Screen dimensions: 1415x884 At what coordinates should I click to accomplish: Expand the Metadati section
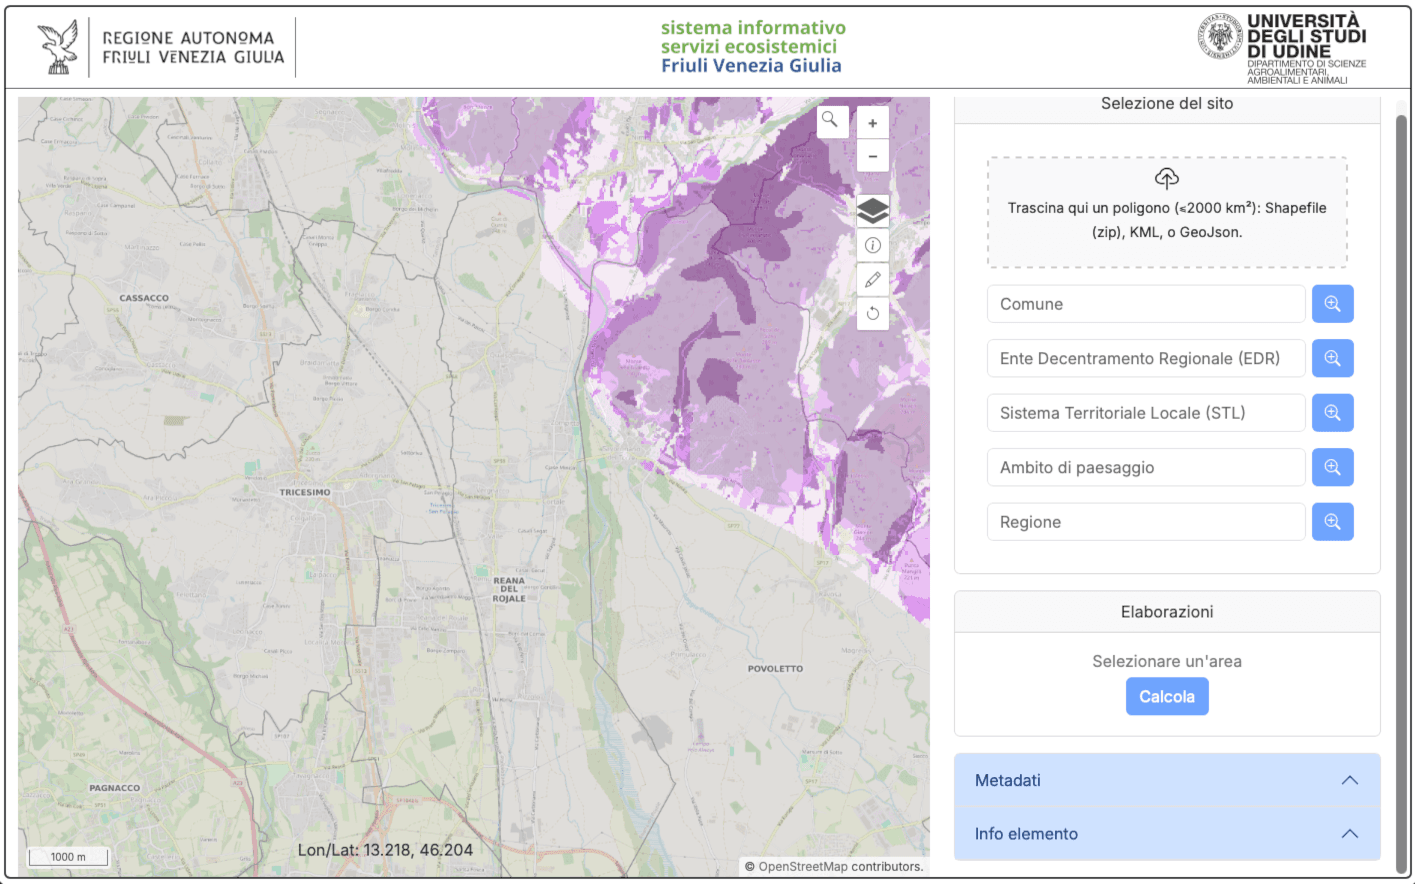tap(1167, 780)
